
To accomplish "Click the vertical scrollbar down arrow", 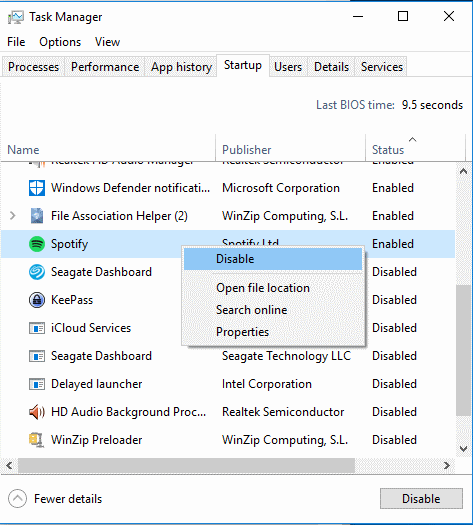I will pyautogui.click(x=463, y=449).
